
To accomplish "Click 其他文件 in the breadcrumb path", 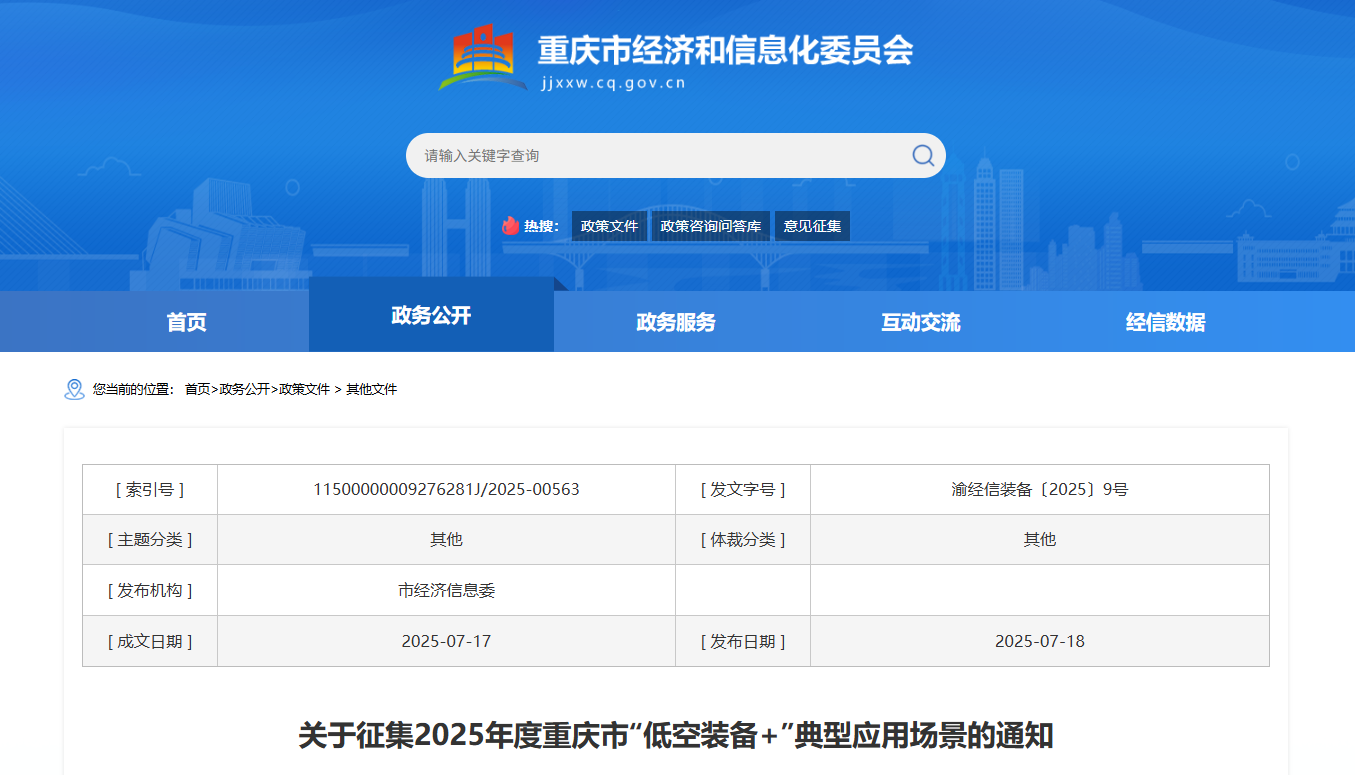I will [x=371, y=389].
